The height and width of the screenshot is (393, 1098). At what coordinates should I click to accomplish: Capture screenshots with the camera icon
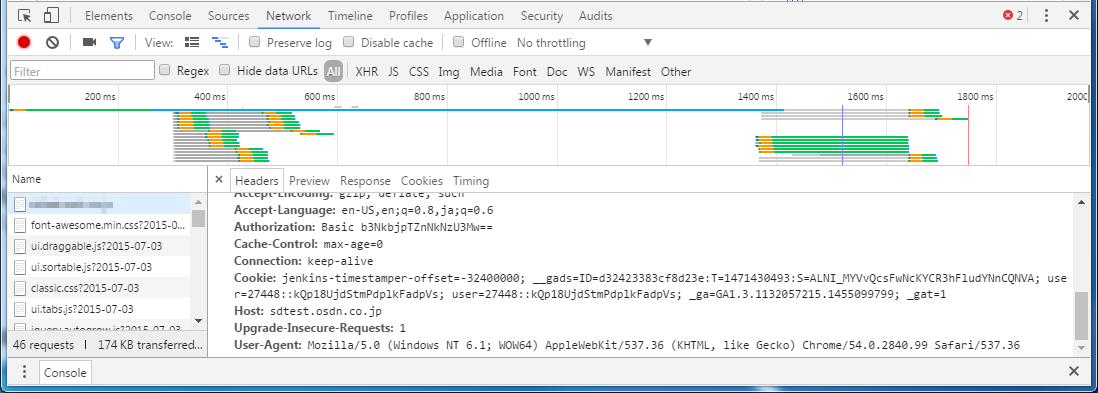[89, 43]
